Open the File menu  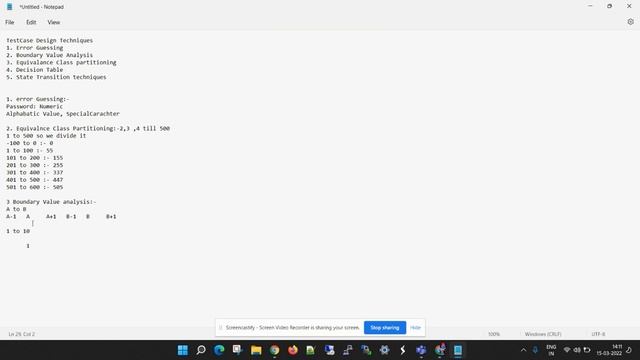10,22
